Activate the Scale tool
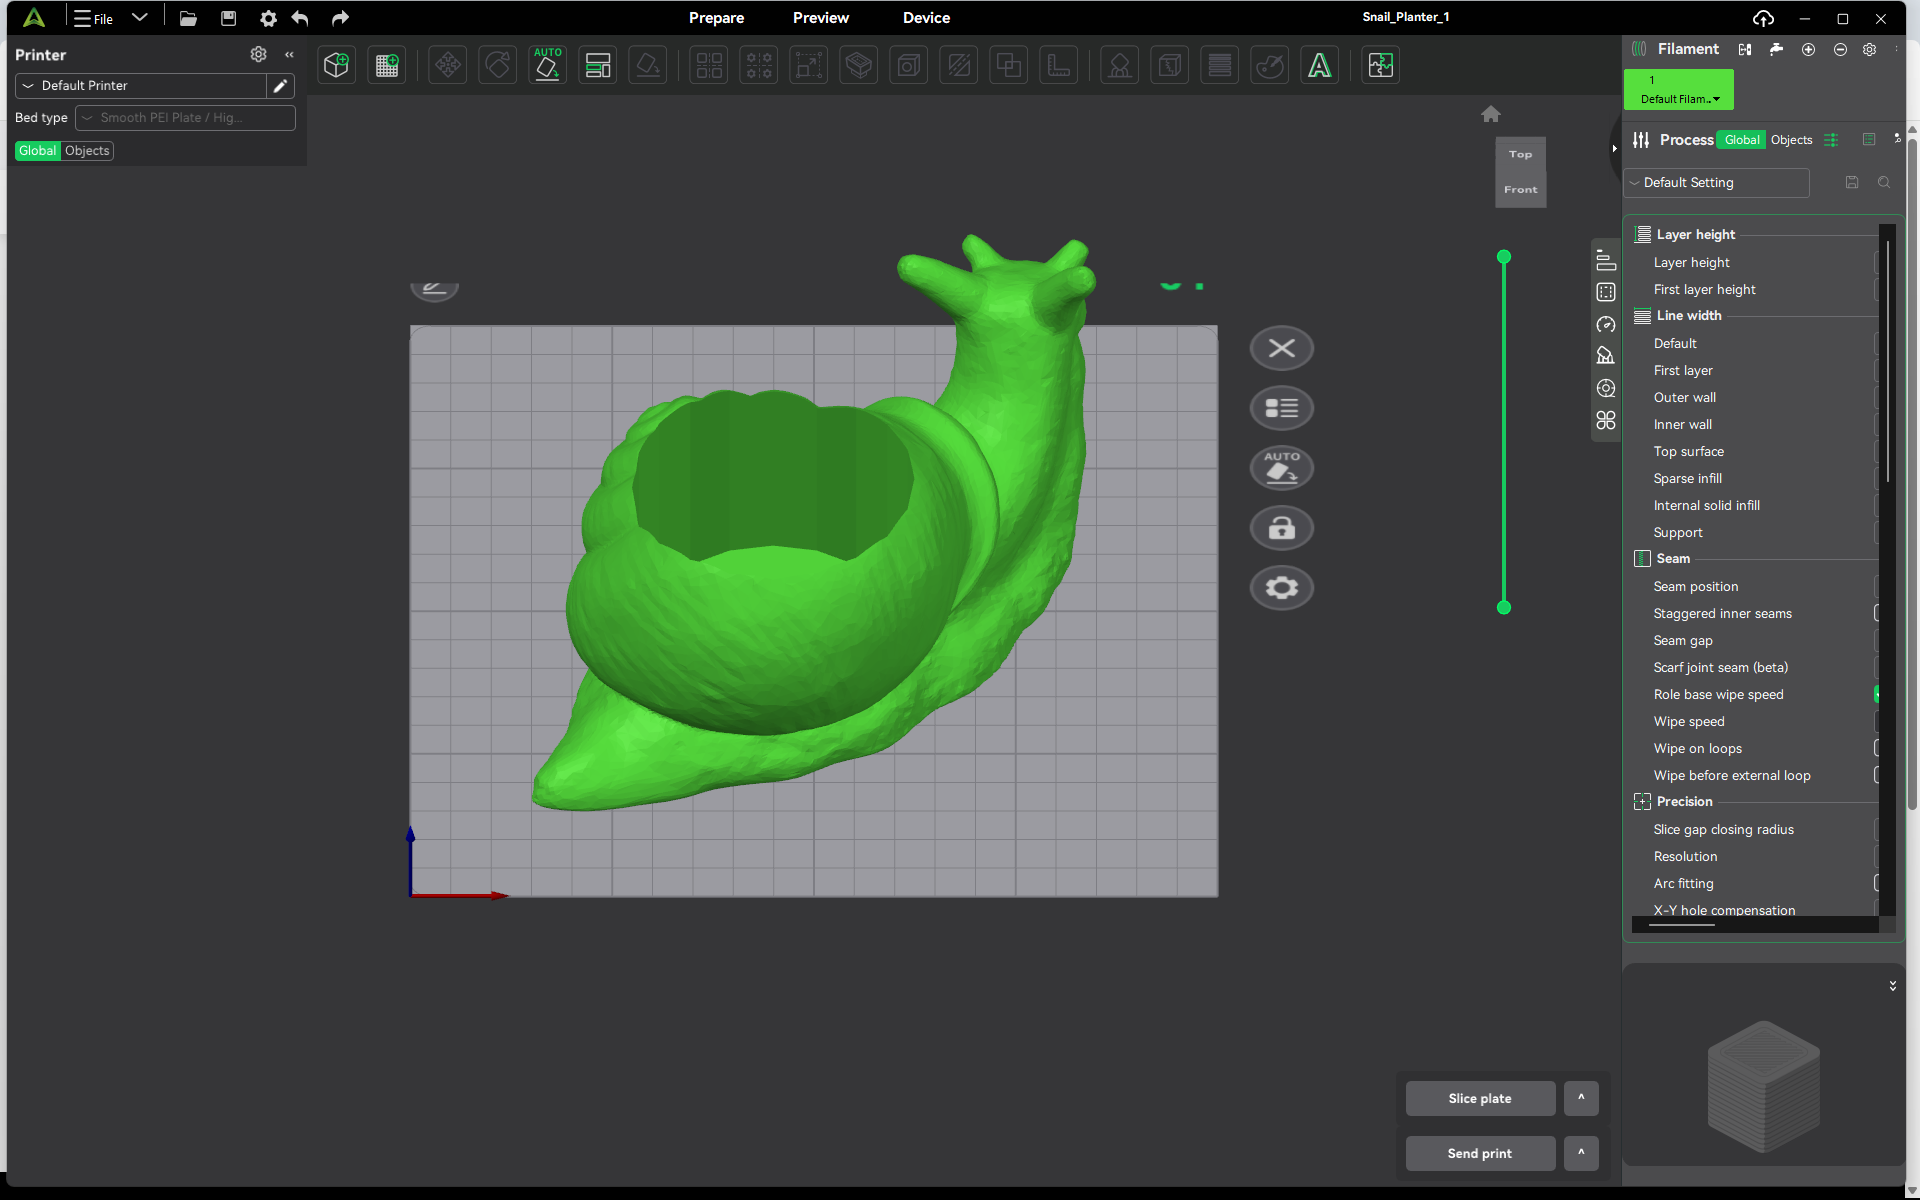Screen dimensions: 1920x1200 [x=808, y=64]
